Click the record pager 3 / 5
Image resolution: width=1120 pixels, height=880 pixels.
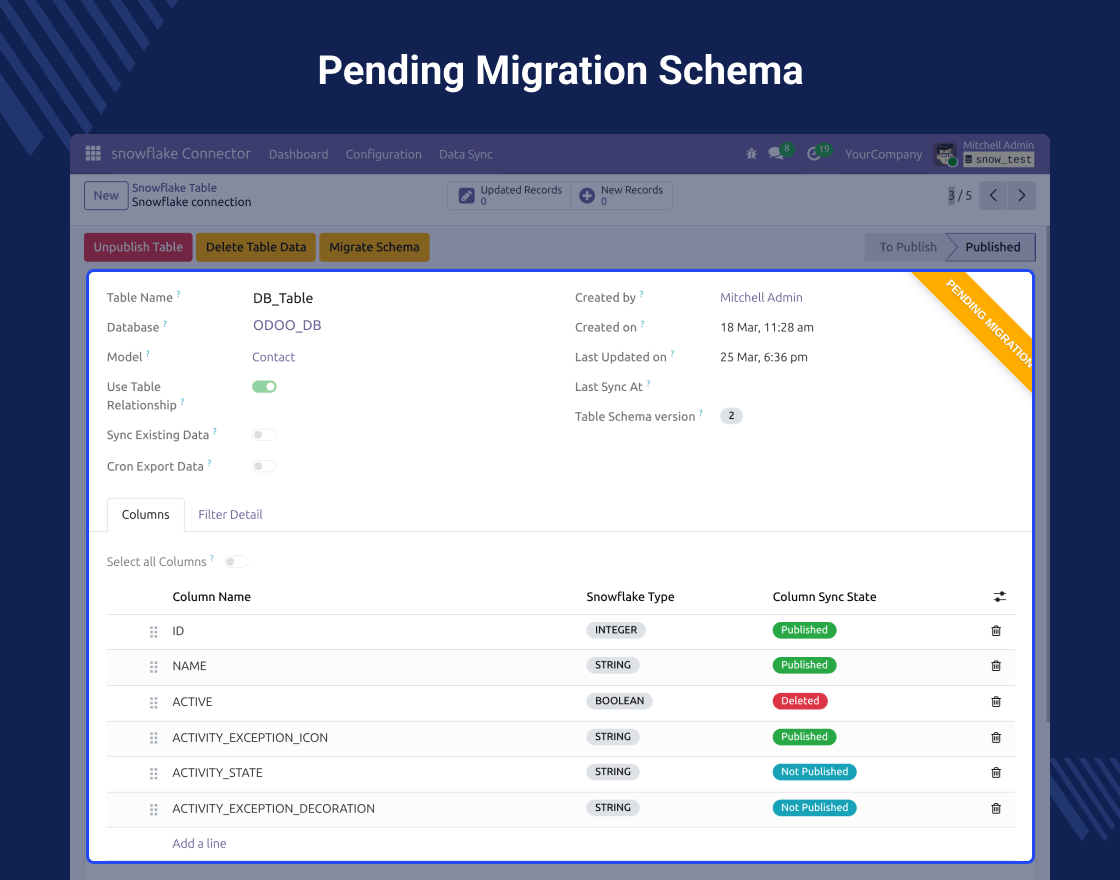pos(960,196)
